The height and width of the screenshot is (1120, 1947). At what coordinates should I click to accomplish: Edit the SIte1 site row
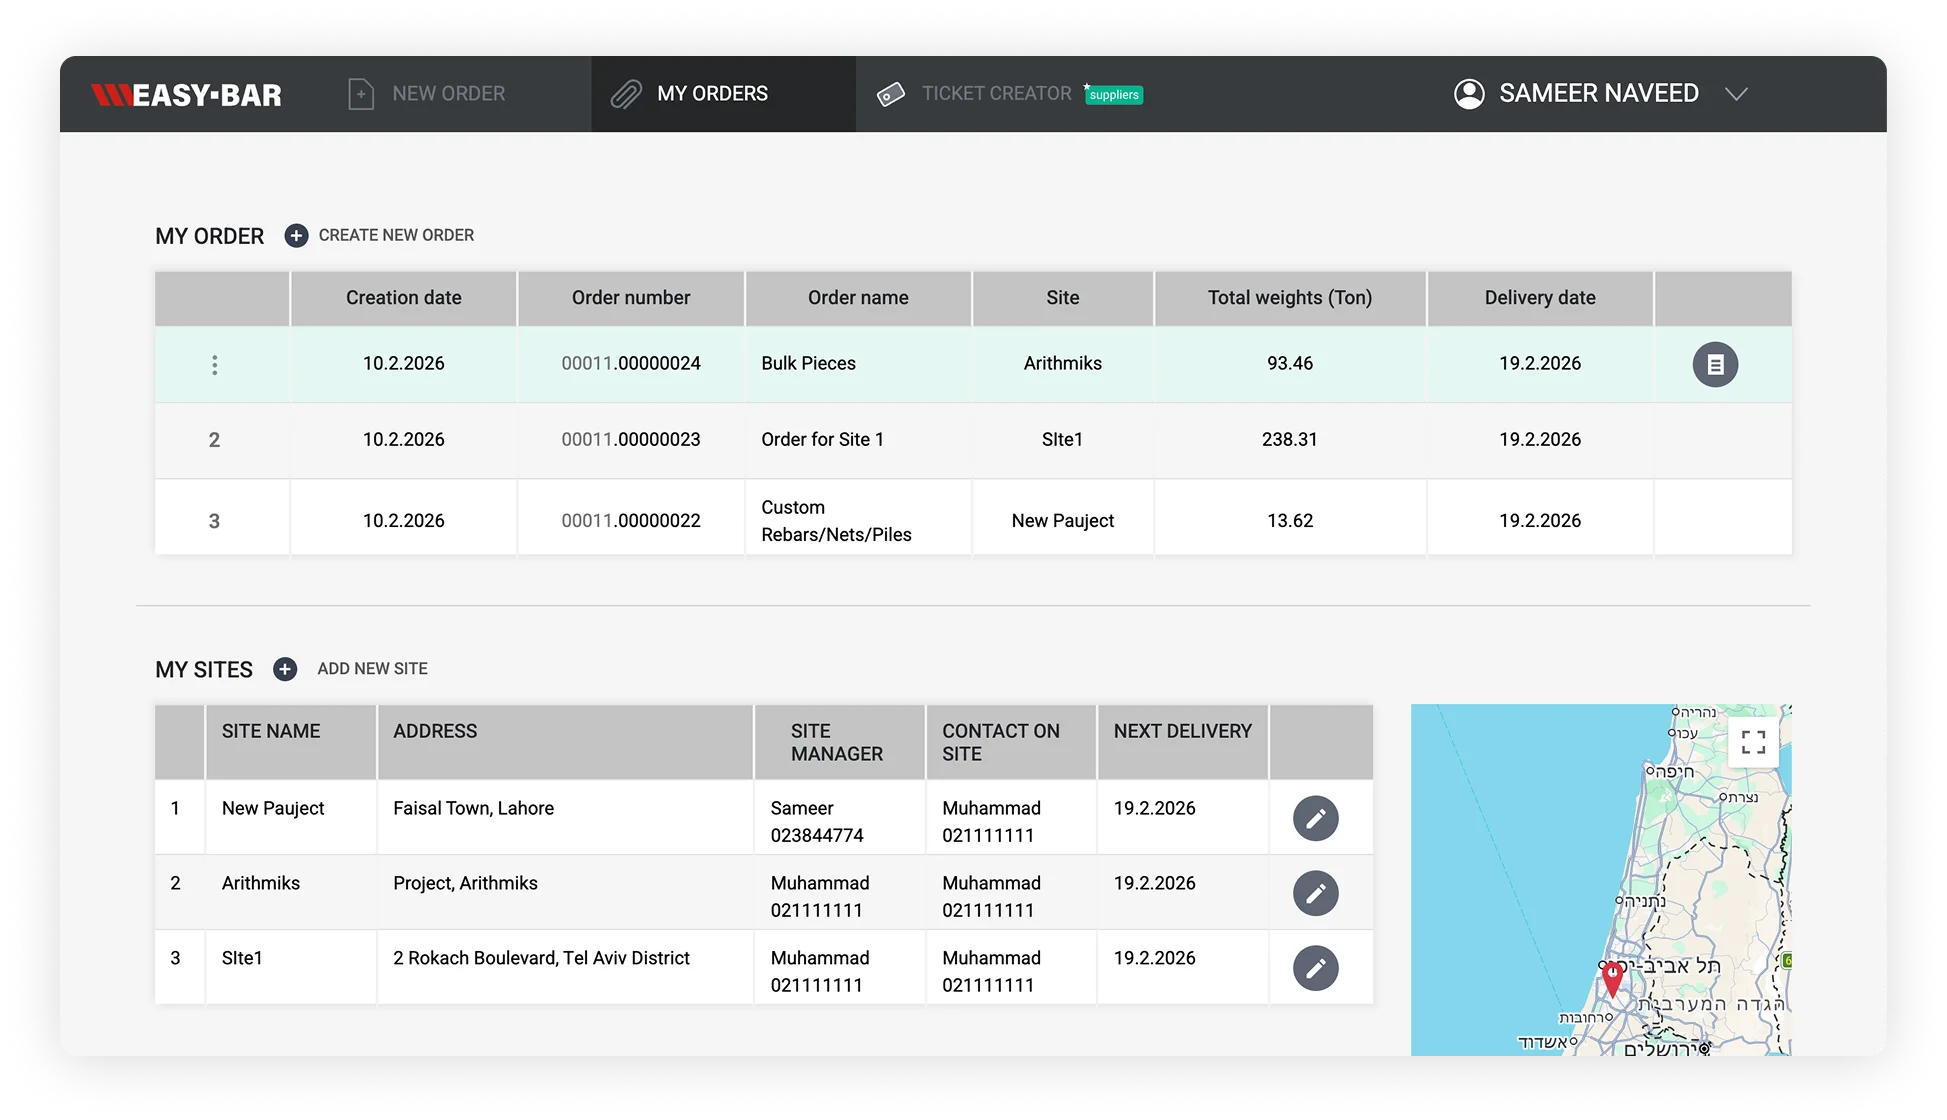point(1316,969)
